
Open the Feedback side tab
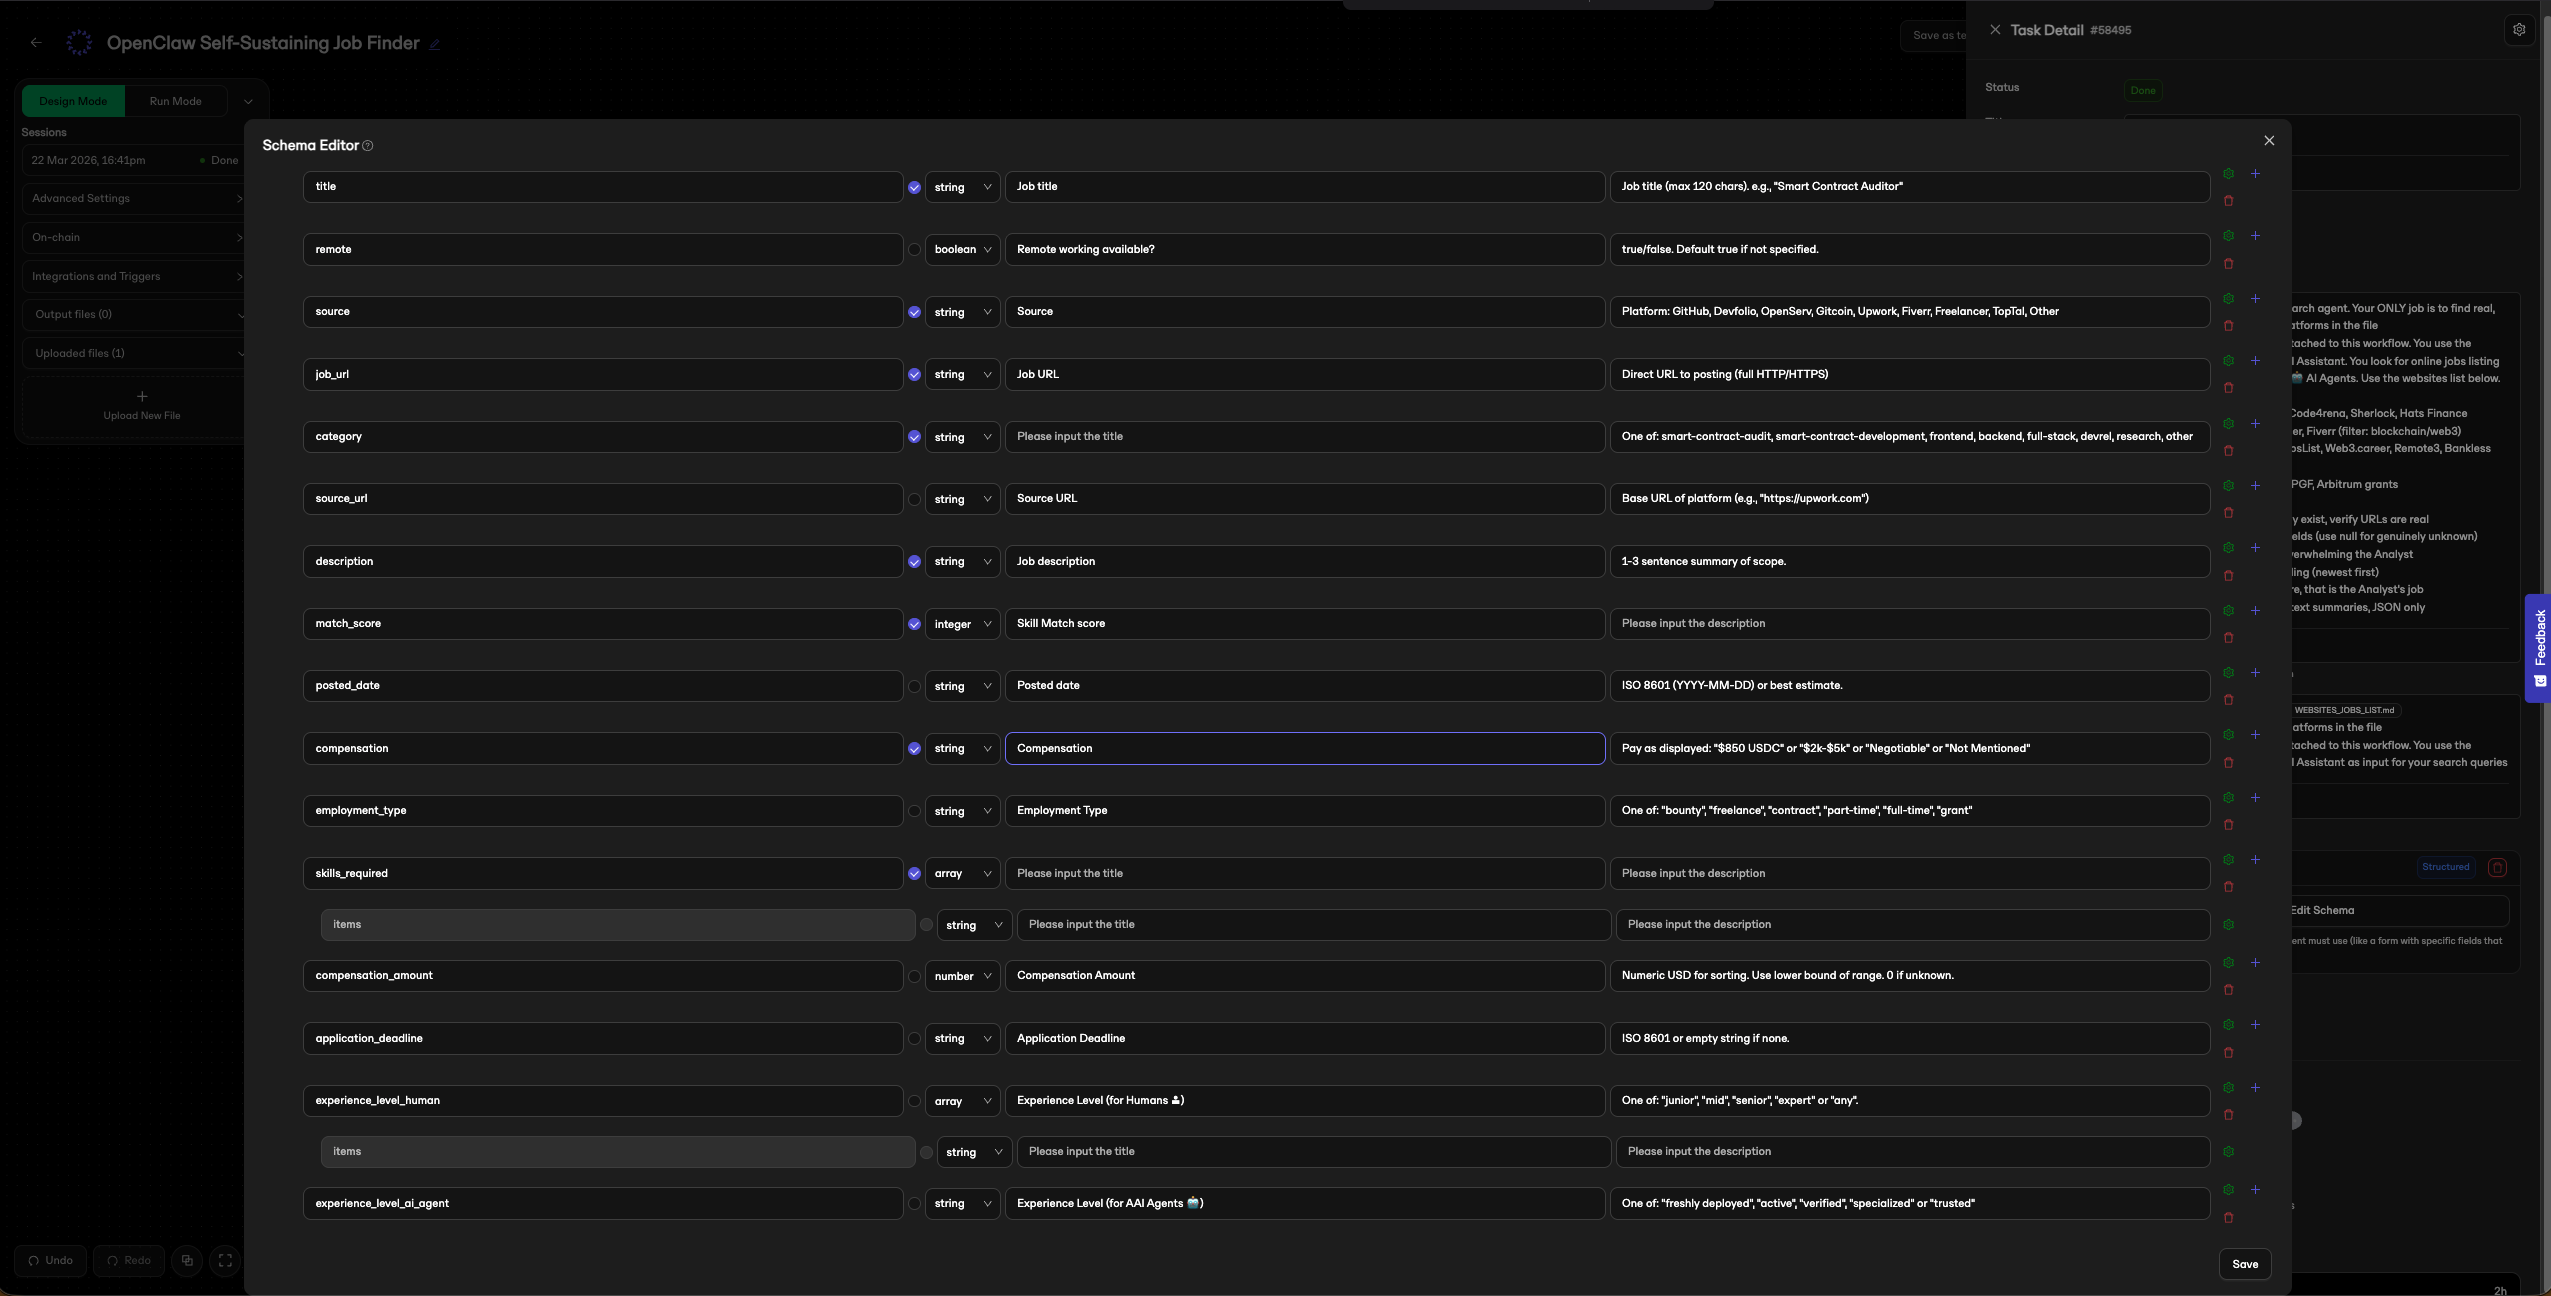2538,648
